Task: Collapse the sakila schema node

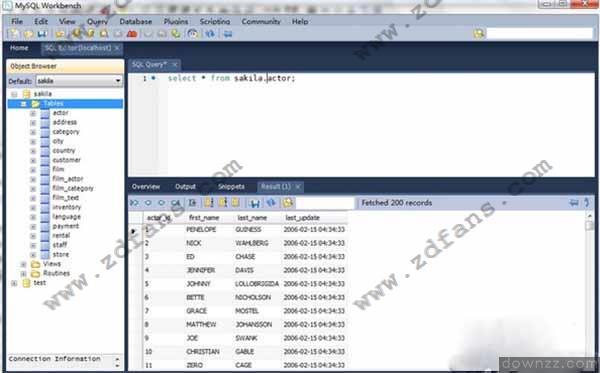Action: 14,94
